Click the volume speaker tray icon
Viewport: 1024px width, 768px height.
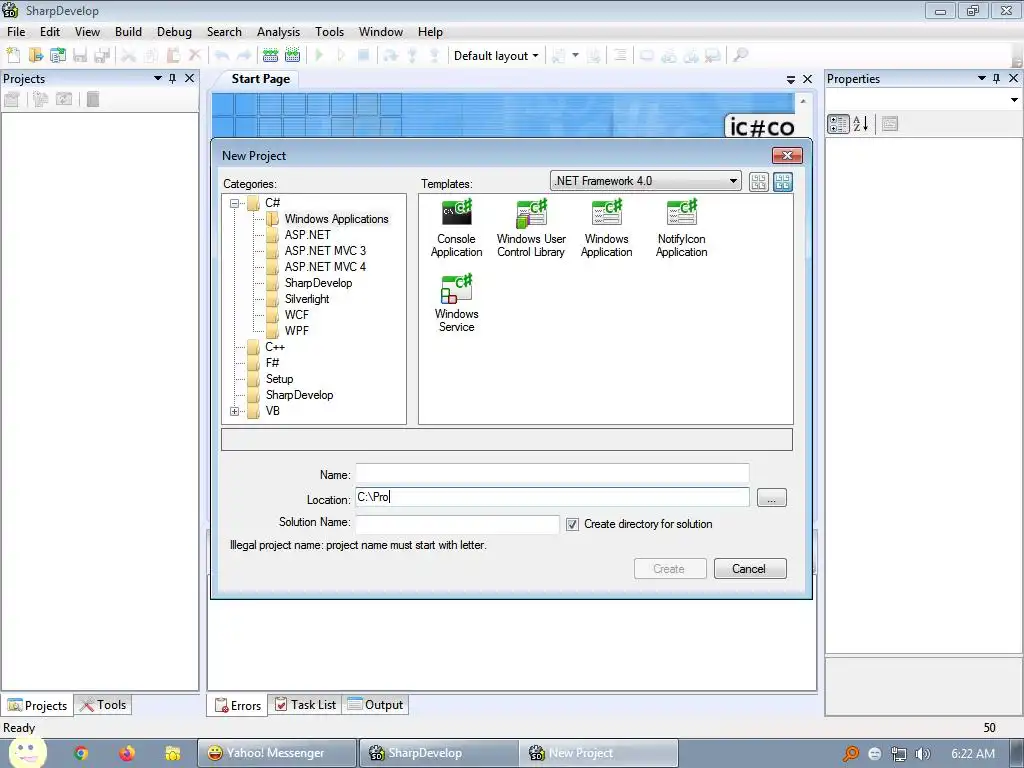(922, 754)
